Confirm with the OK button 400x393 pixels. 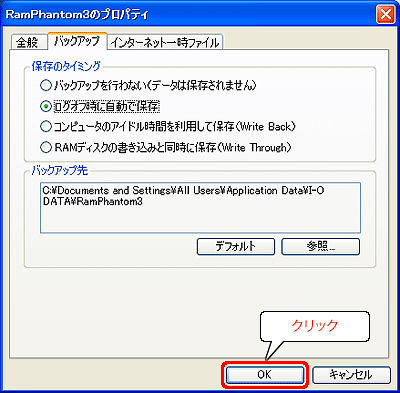coord(265,375)
